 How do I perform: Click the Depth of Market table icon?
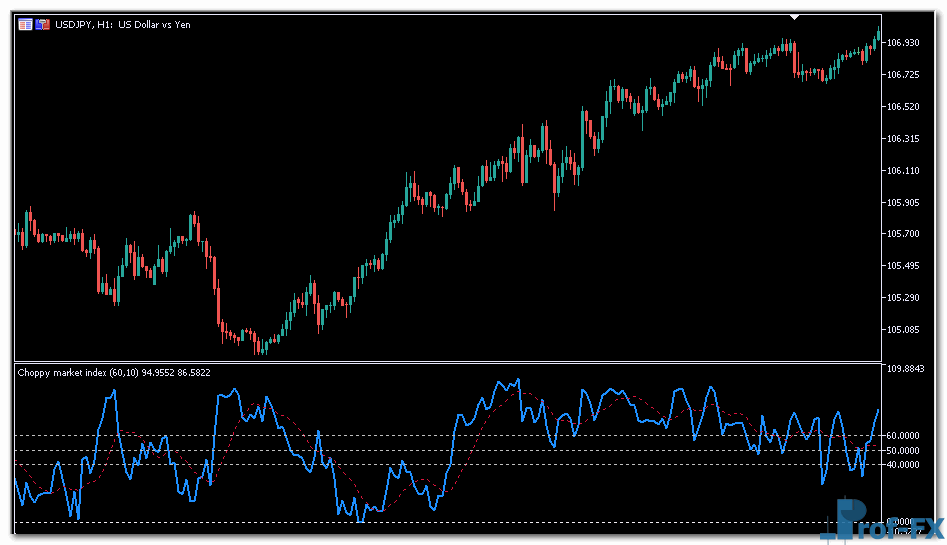[x=25, y=24]
